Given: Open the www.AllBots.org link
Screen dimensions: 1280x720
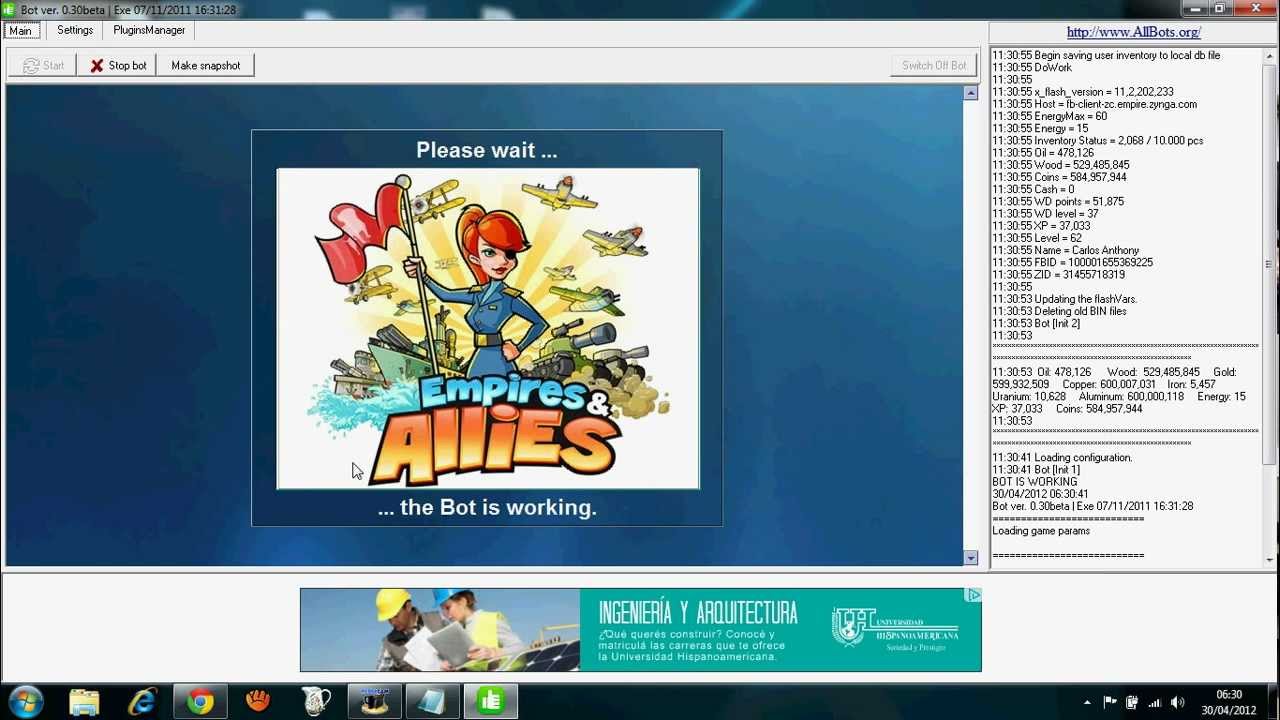Looking at the screenshot, I should pos(1134,32).
